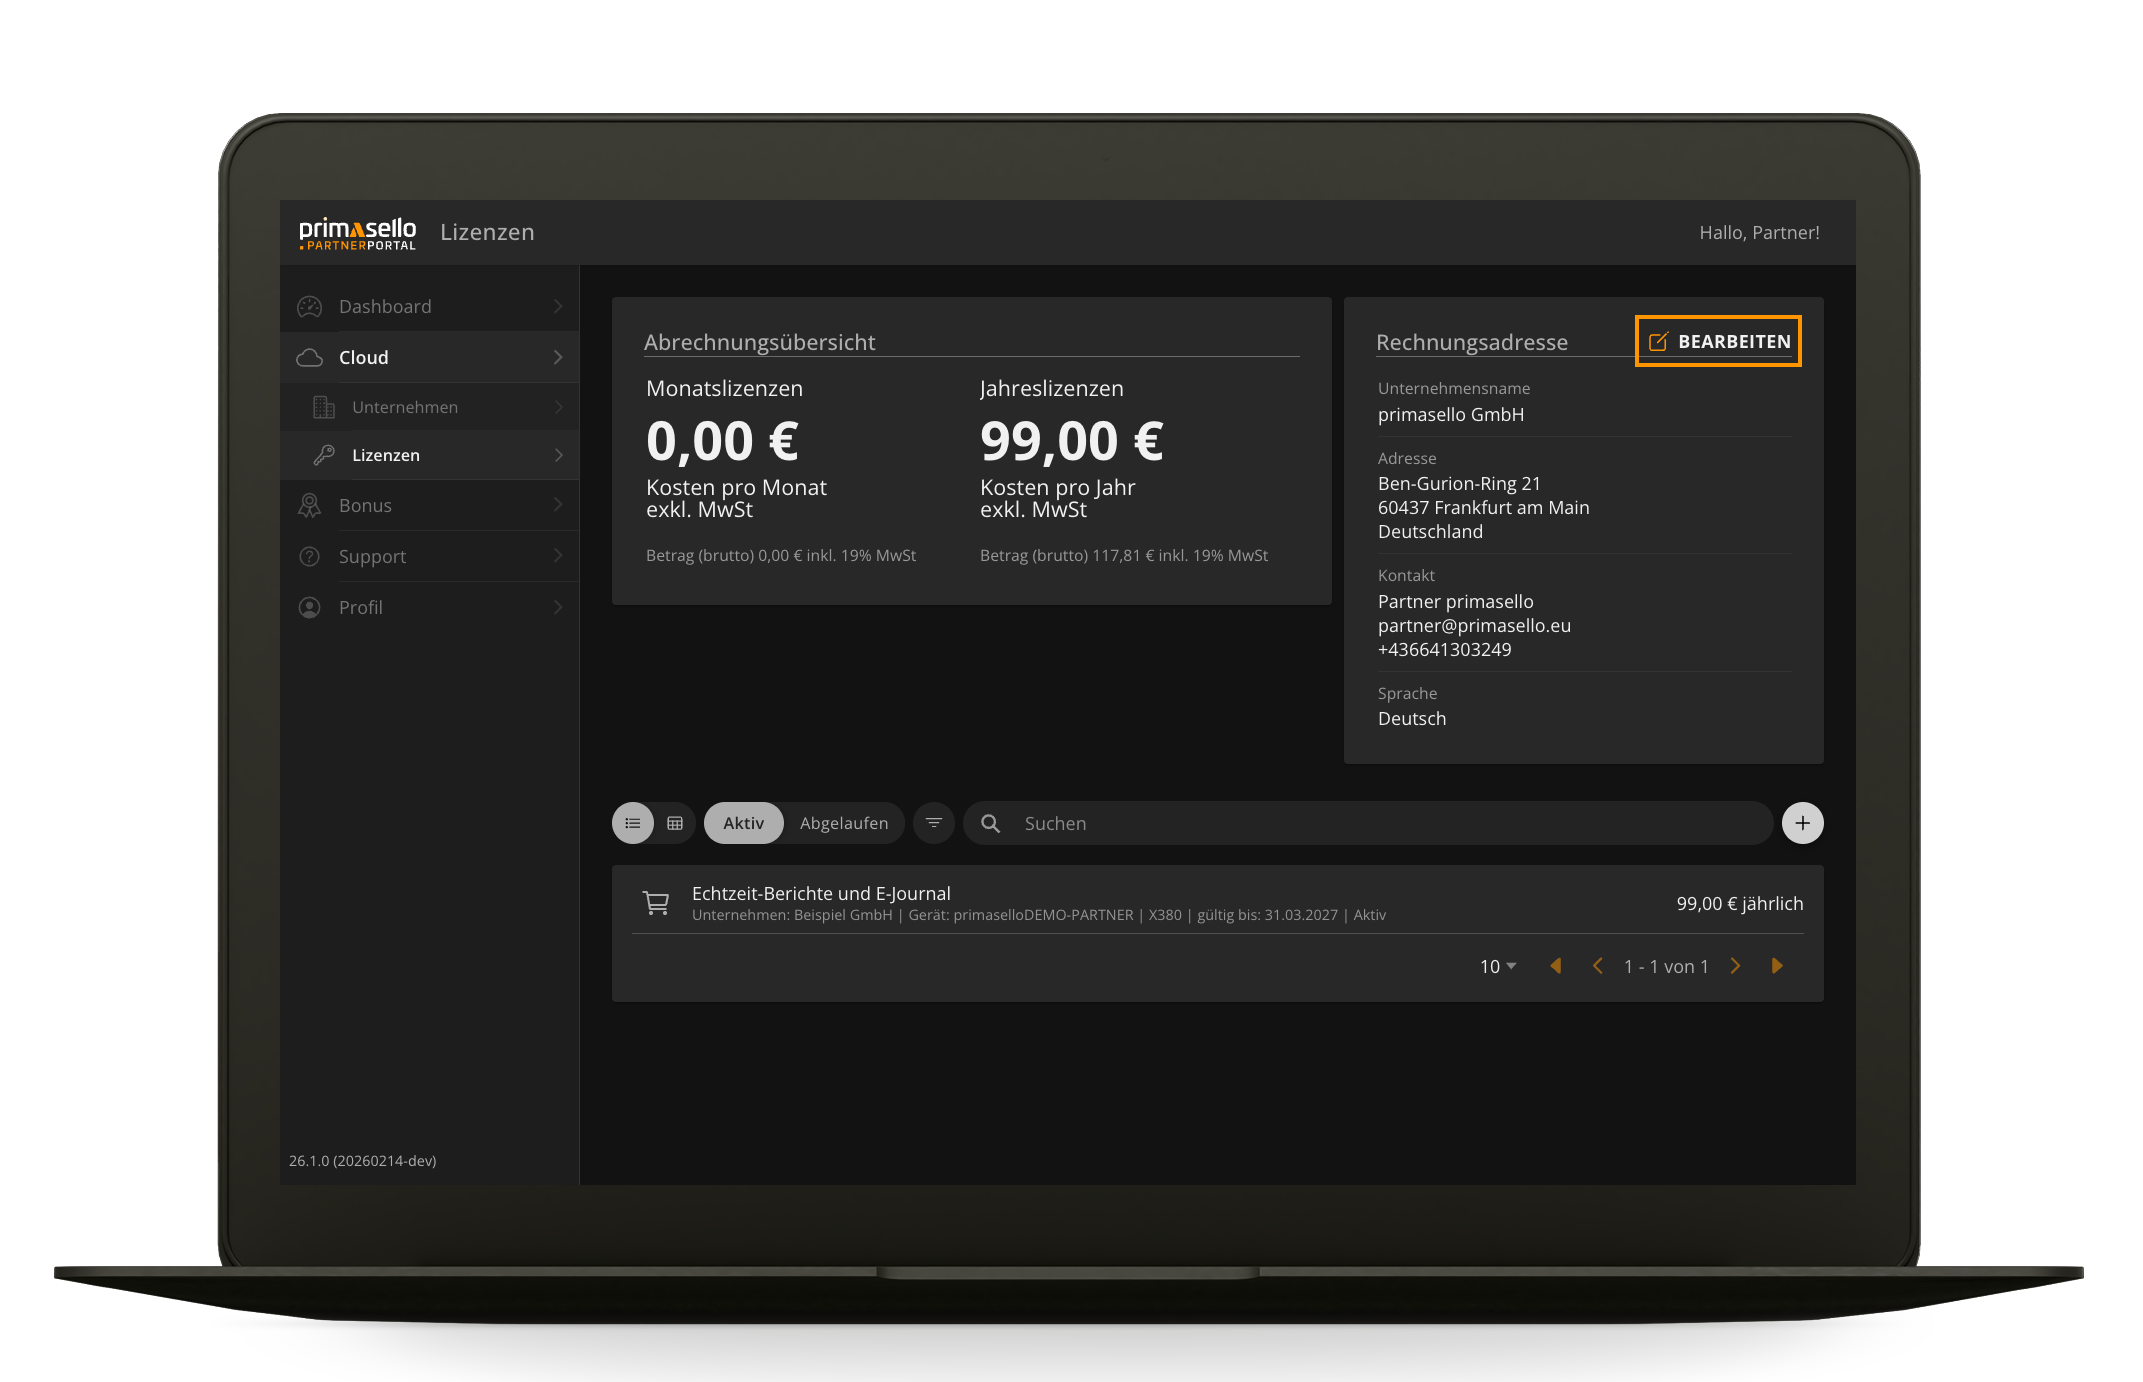Select the Cloud section cloud icon

coord(310,357)
